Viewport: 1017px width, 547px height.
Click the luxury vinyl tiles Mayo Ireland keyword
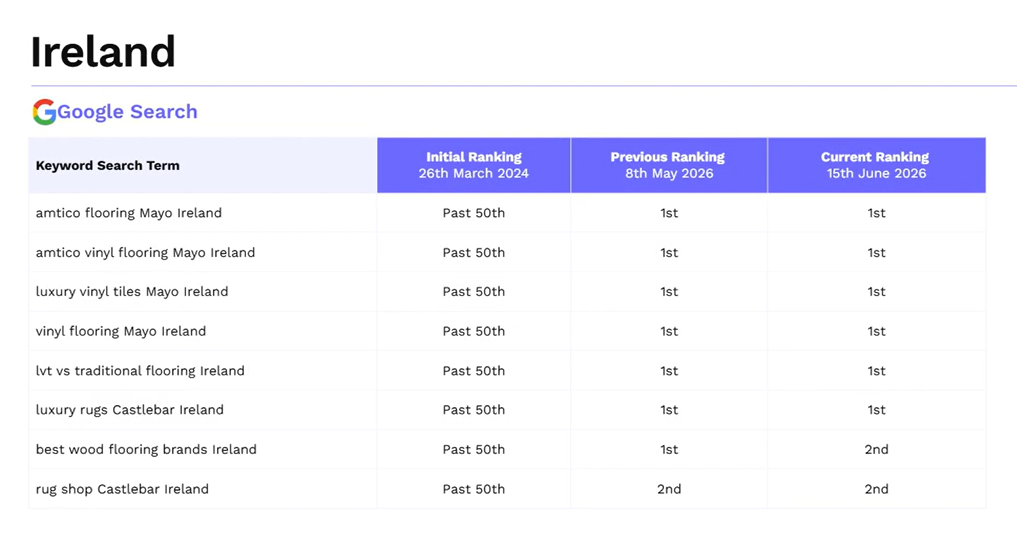point(132,292)
